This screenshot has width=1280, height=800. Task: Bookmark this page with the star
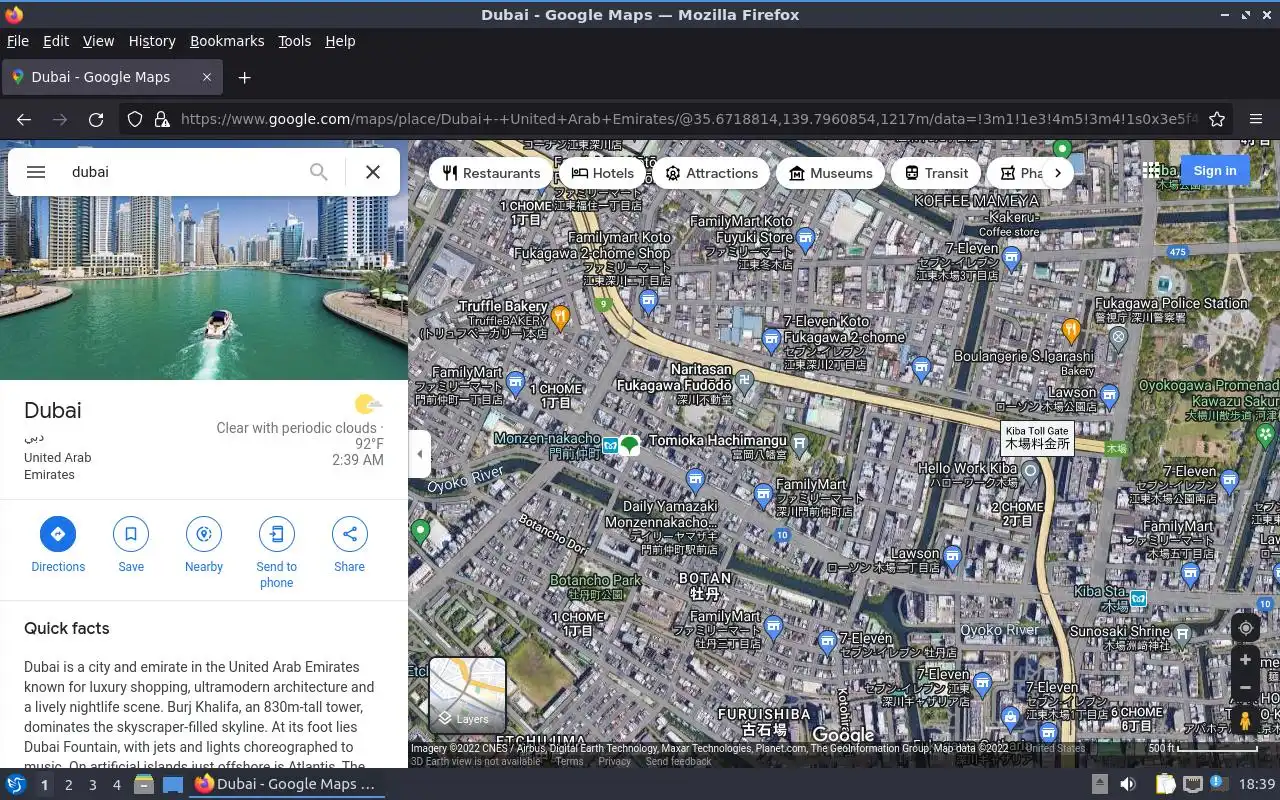pyautogui.click(x=1217, y=119)
